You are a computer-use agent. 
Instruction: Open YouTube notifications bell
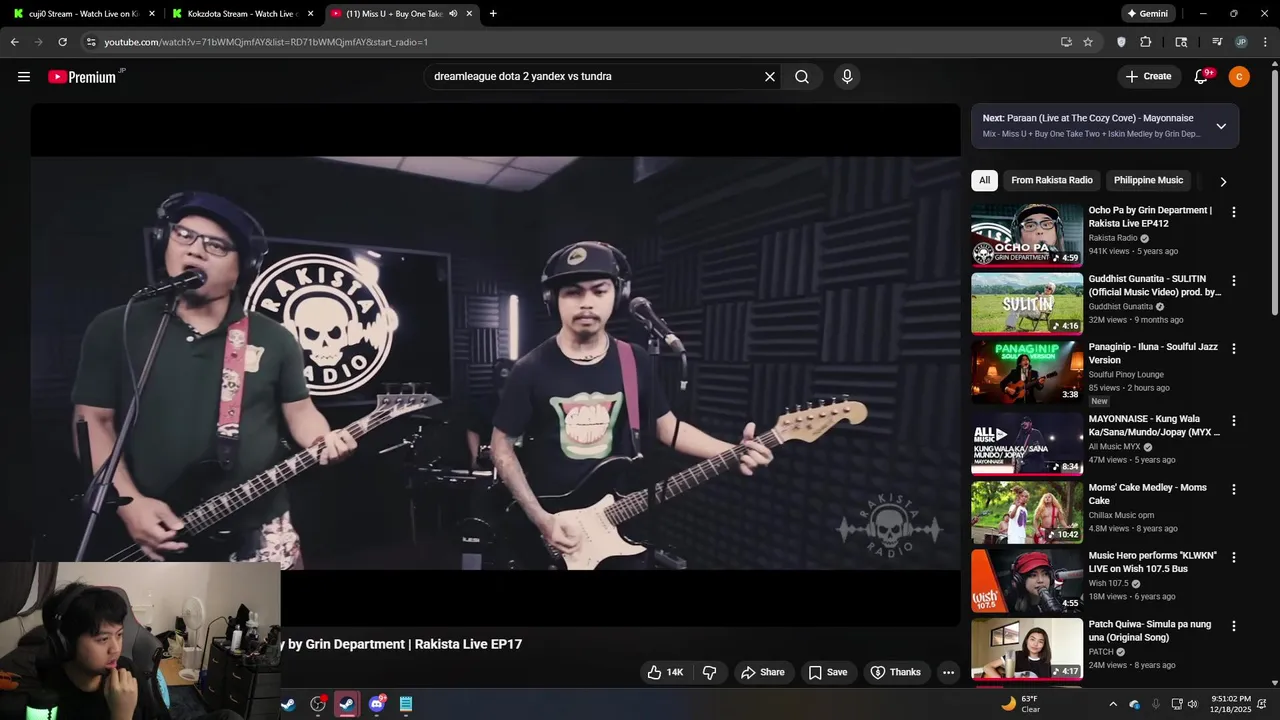[x=1201, y=77]
